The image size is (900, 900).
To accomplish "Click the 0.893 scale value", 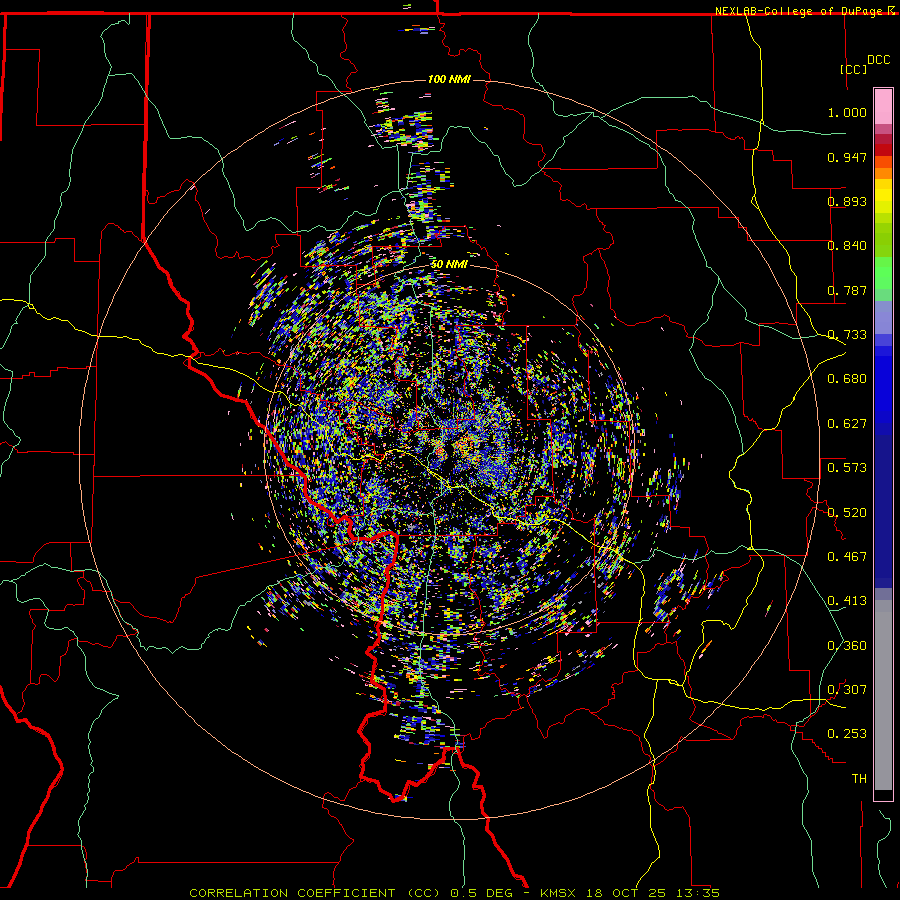I will coord(847,201).
